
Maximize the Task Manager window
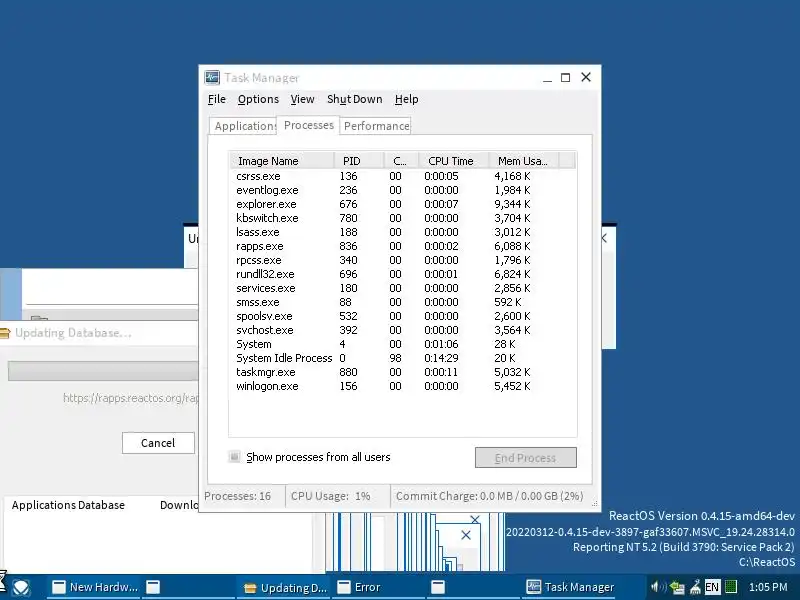pos(565,78)
